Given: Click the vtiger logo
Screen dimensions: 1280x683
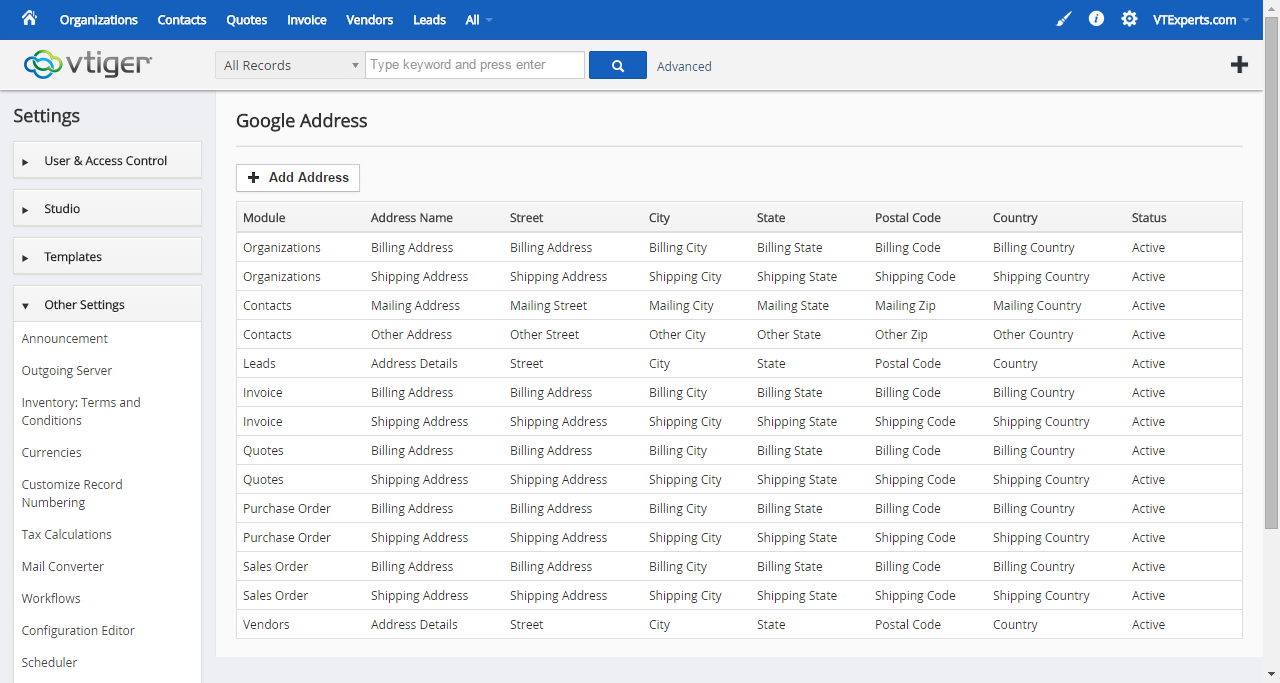Looking at the screenshot, I should coord(88,65).
